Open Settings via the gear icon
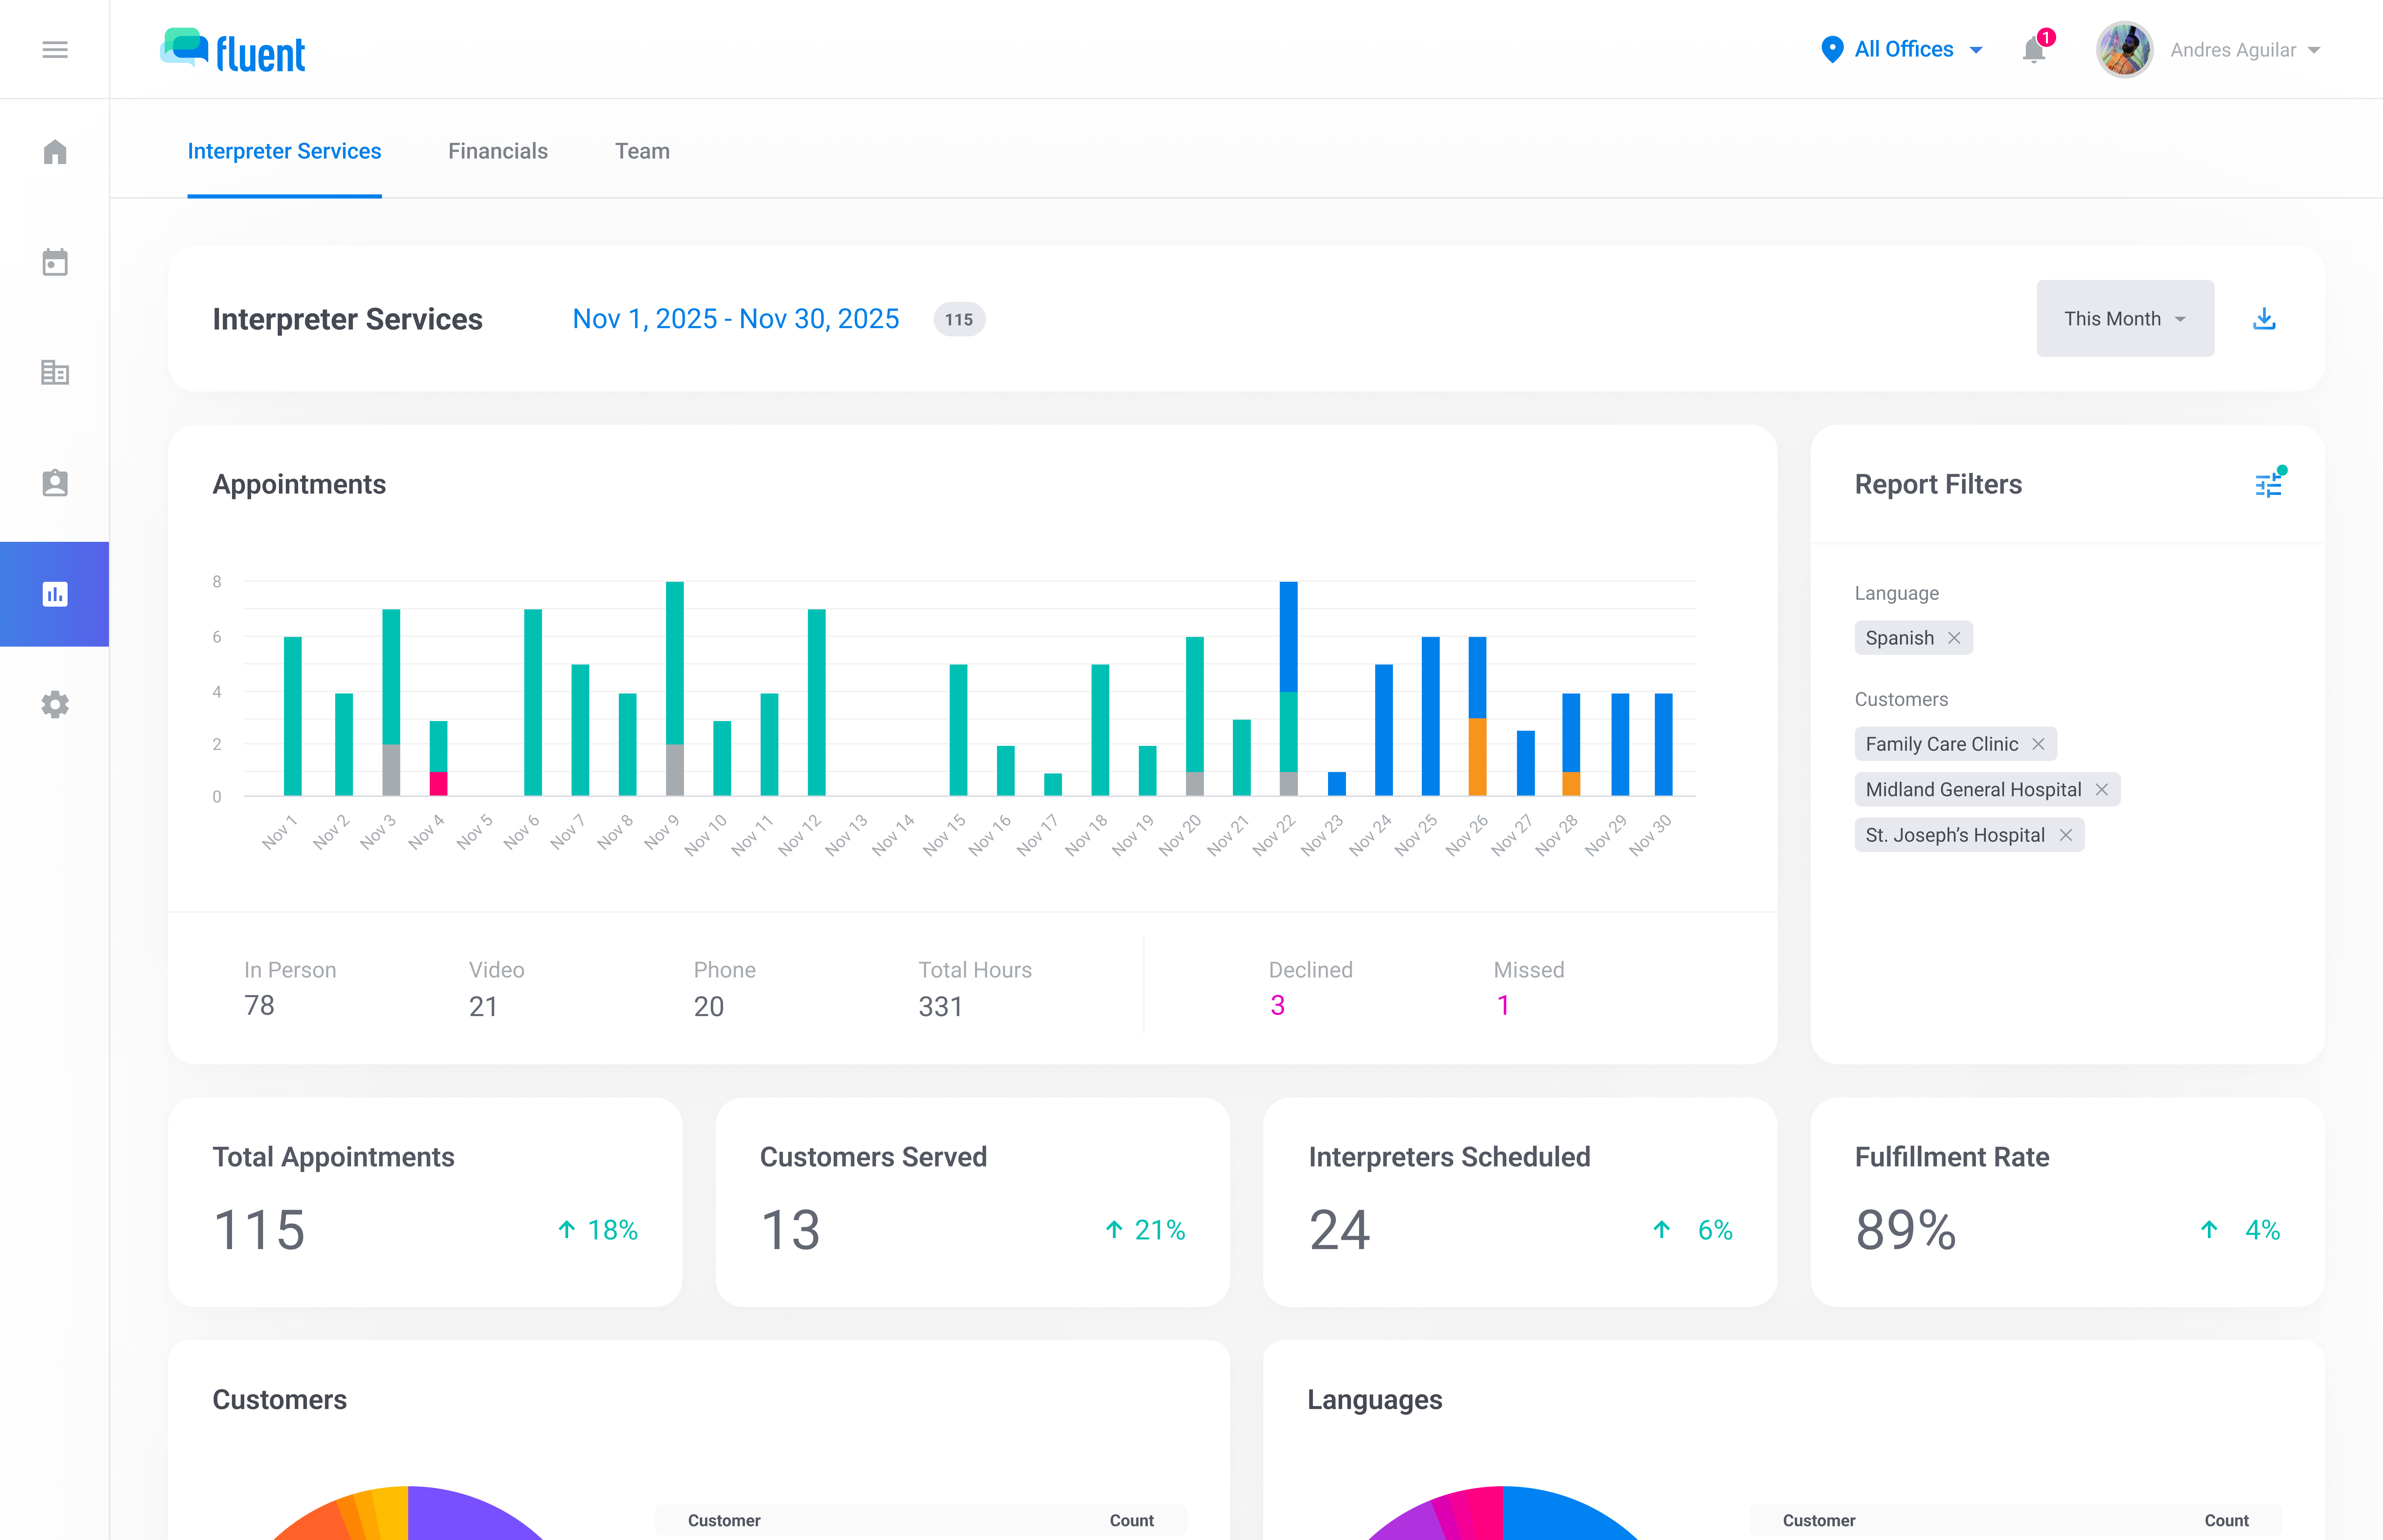The height and width of the screenshot is (1540, 2383). (x=55, y=704)
